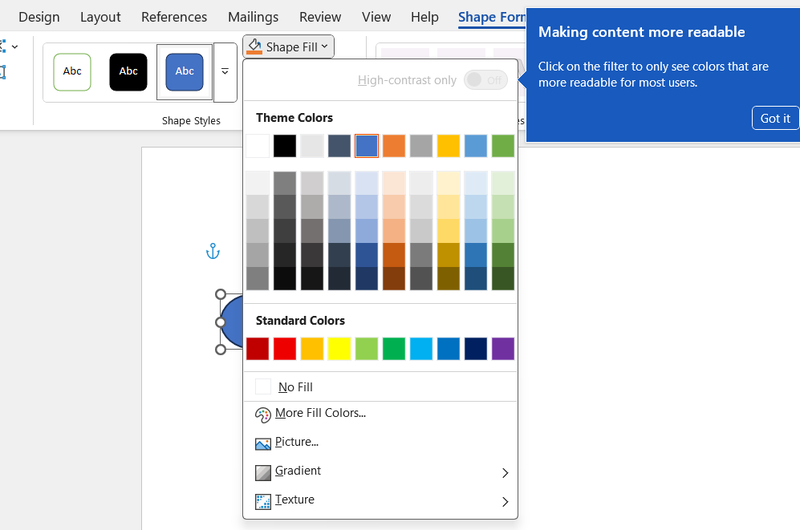Viewport: 800px width, 530px height.
Task: Pick the blue standard color
Action: [x=448, y=349]
